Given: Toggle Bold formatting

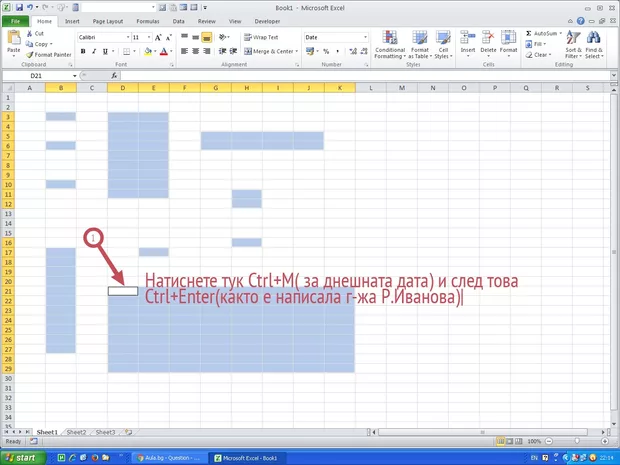Looking at the screenshot, I should [83, 51].
